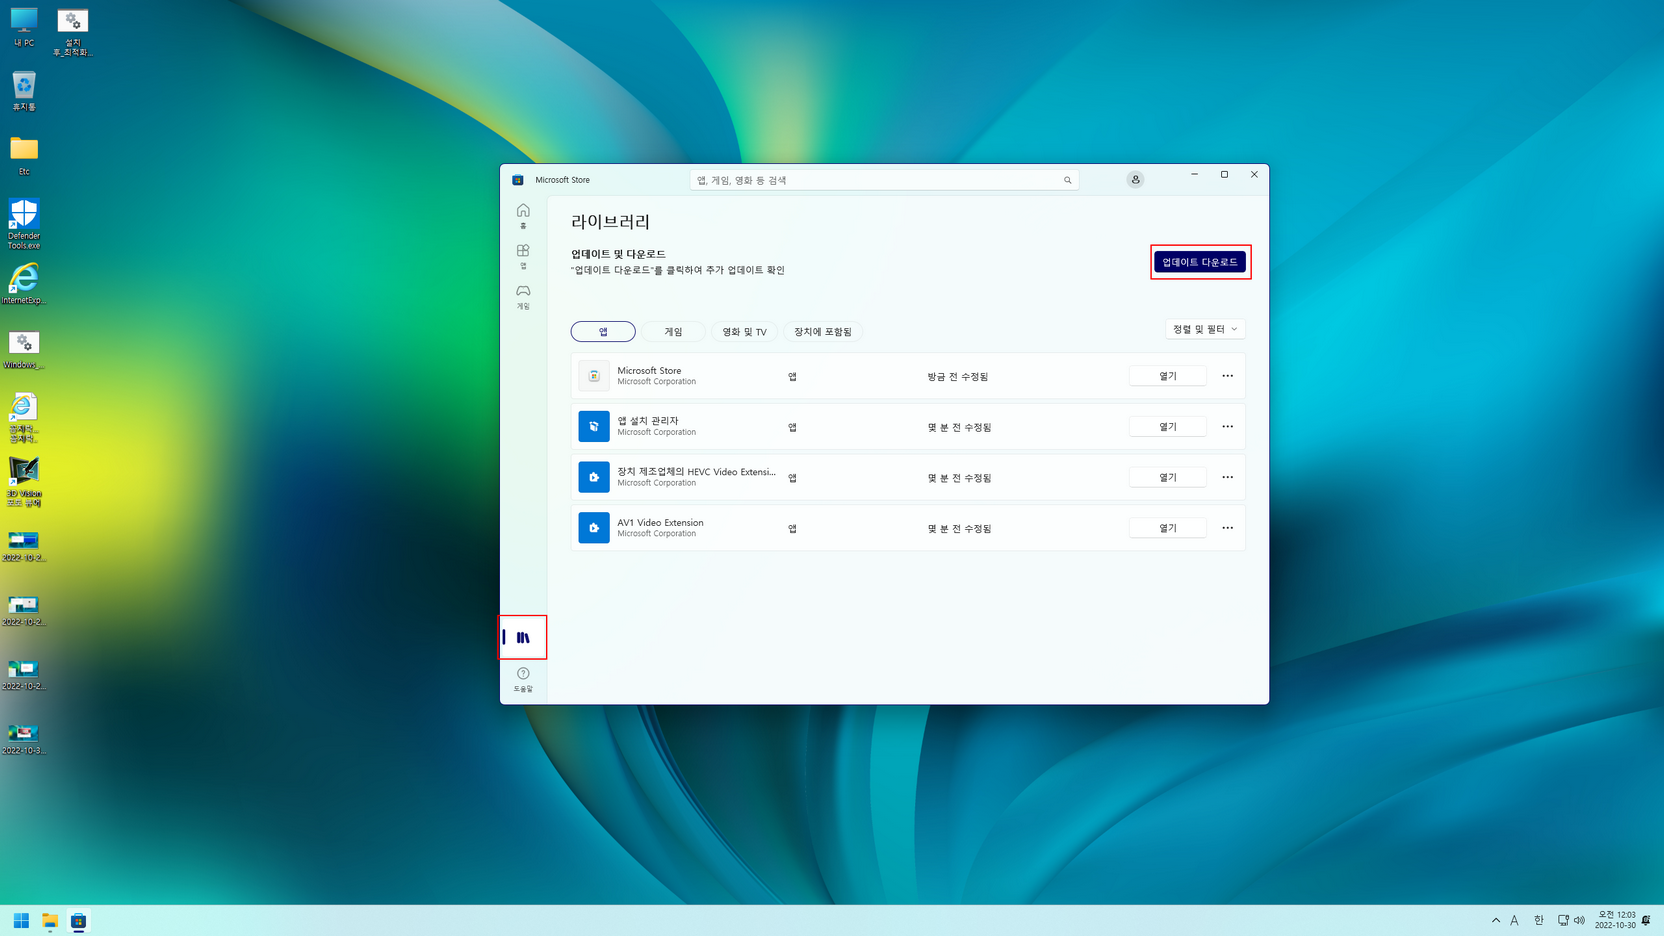The width and height of the screenshot is (1664, 936).
Task: Click 앱 설치 관리자 name text
Action: click(x=648, y=421)
